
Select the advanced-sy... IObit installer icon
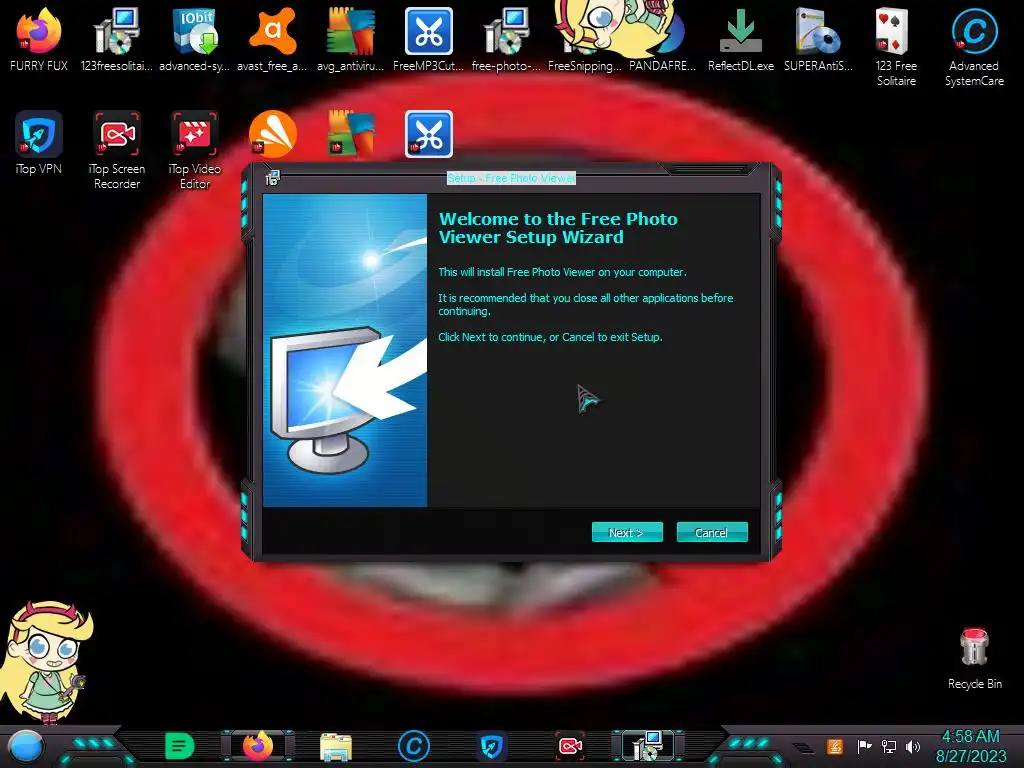[195, 39]
